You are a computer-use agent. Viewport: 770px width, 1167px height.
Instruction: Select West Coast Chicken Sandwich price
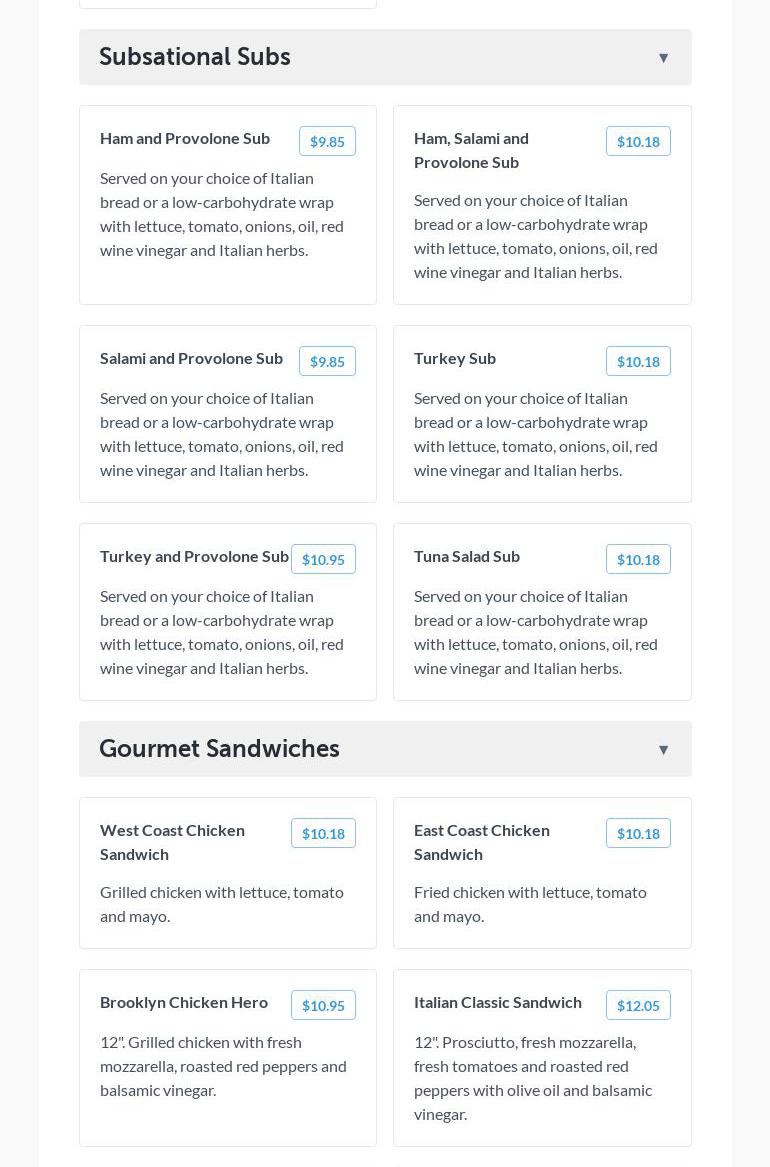(x=323, y=833)
